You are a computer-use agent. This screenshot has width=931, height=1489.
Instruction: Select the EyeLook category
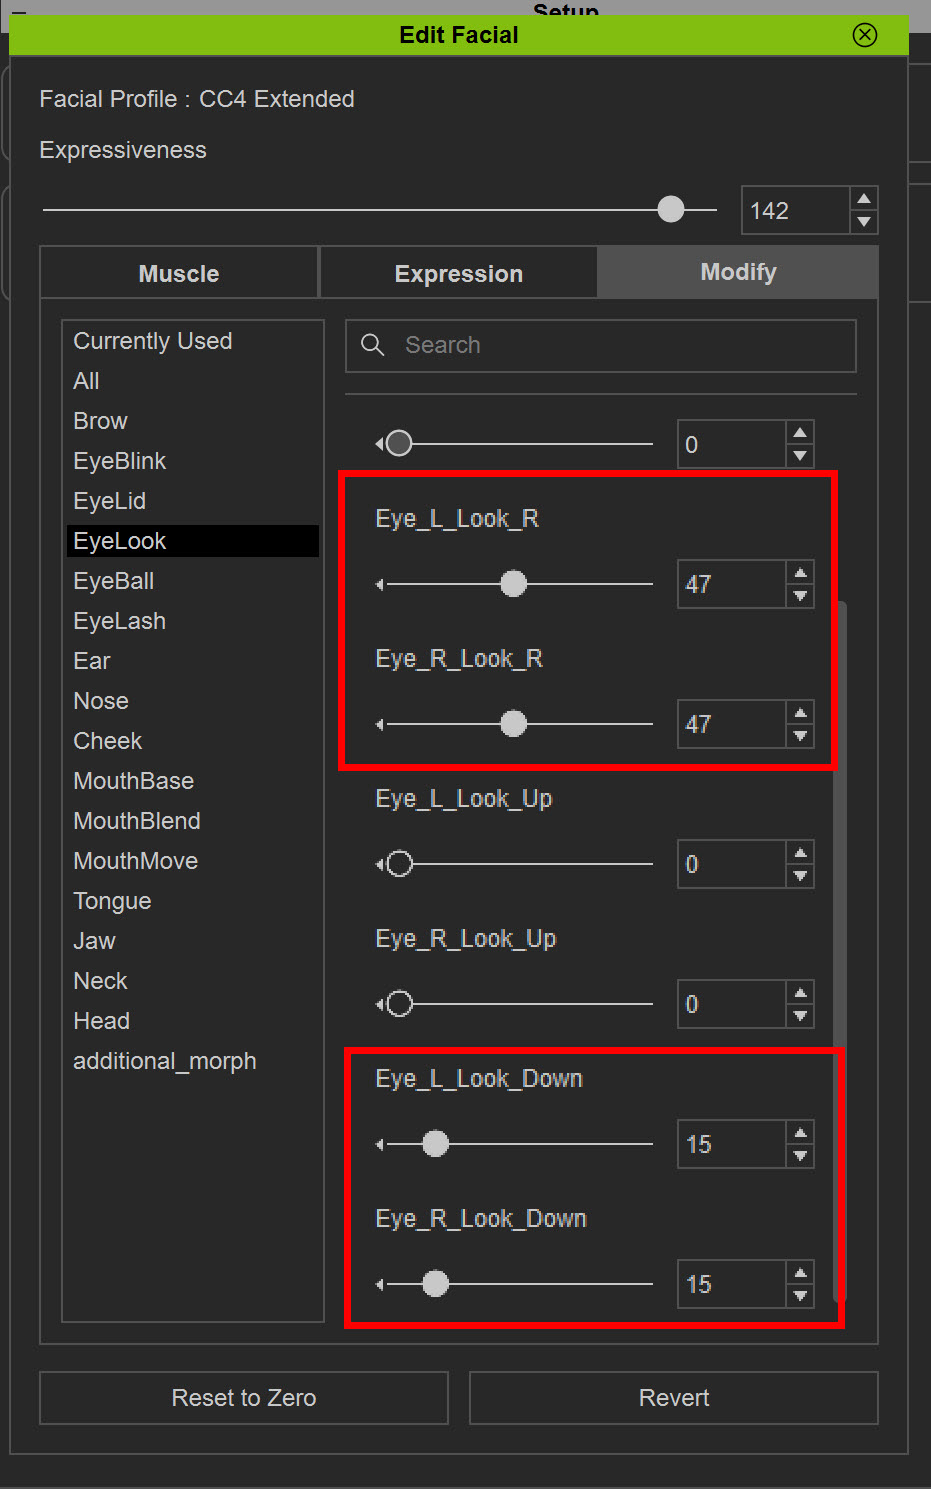(193, 541)
